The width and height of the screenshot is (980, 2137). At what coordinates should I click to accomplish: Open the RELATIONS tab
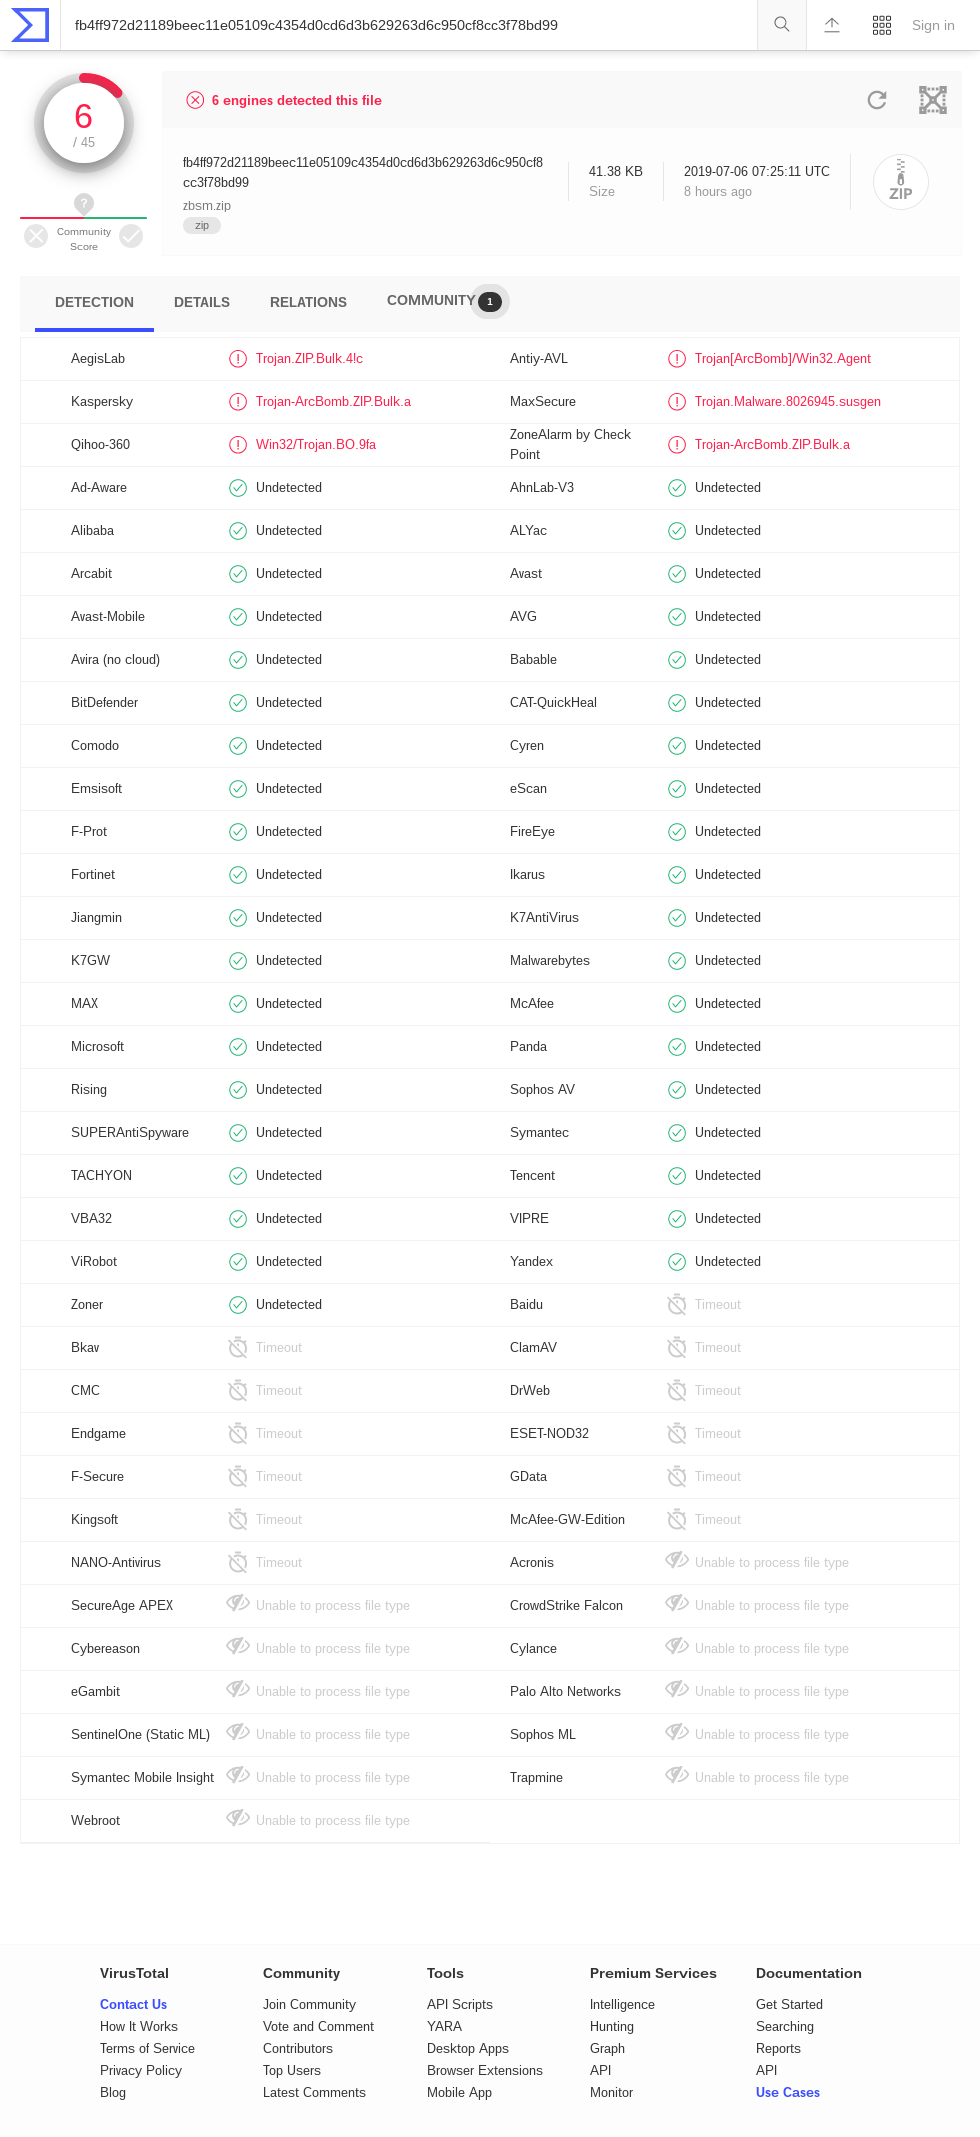(308, 302)
